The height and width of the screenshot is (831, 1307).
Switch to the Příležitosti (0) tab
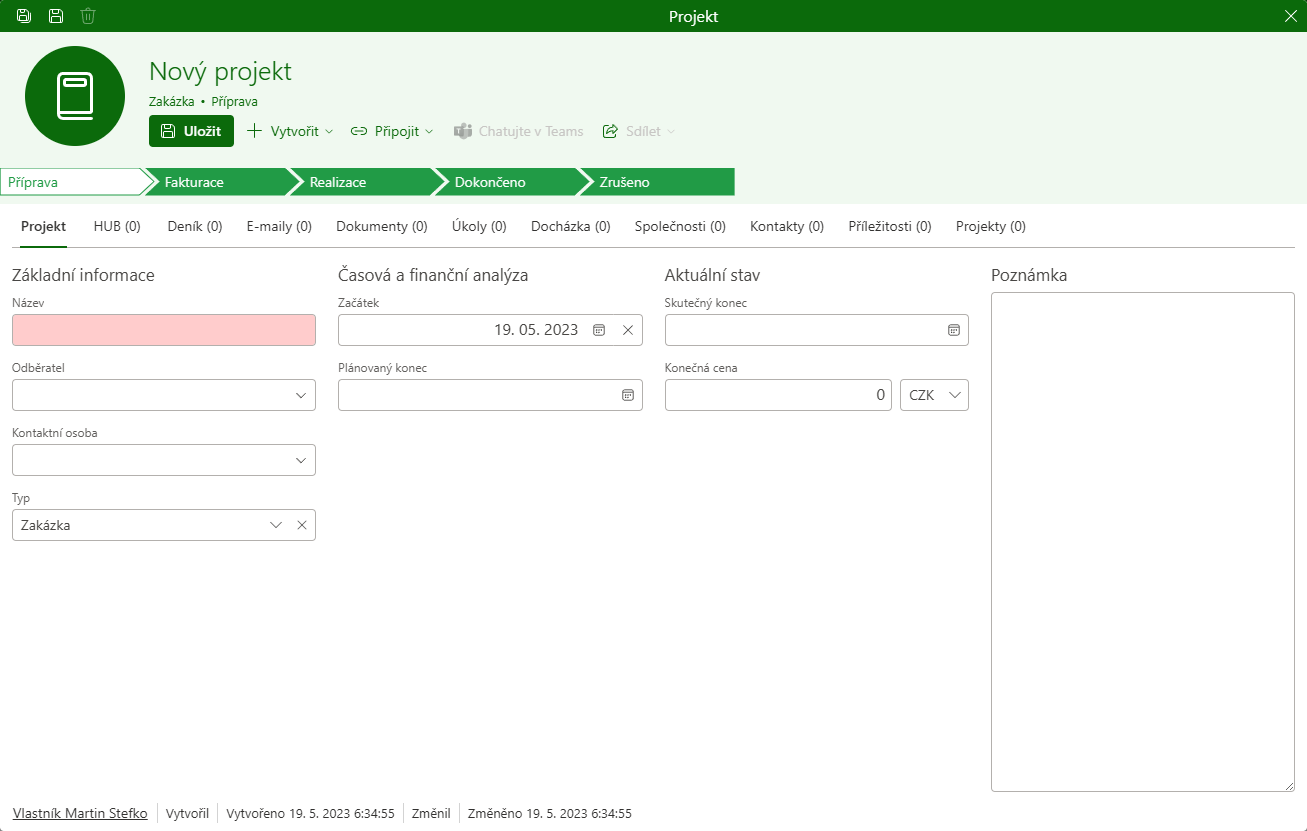tap(890, 227)
